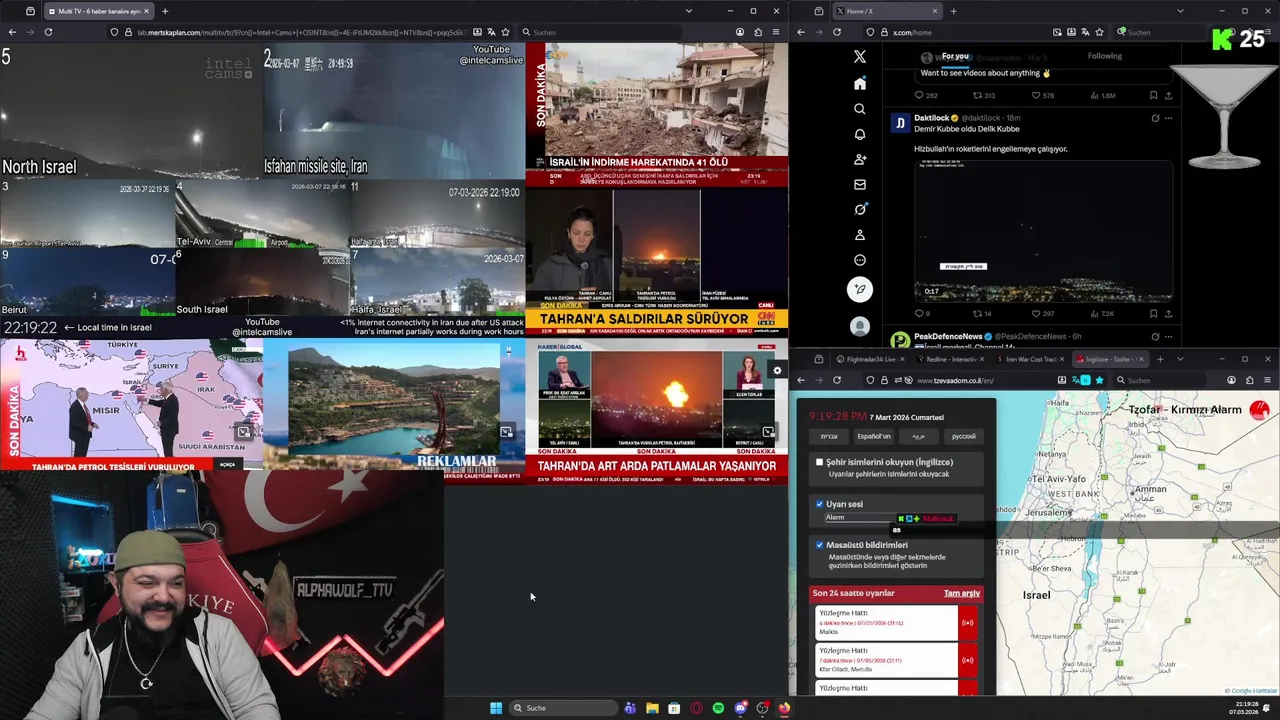The image size is (1280, 720).
Task: Check the Şehir isimlerini okuyun checkbox
Action: click(820, 462)
